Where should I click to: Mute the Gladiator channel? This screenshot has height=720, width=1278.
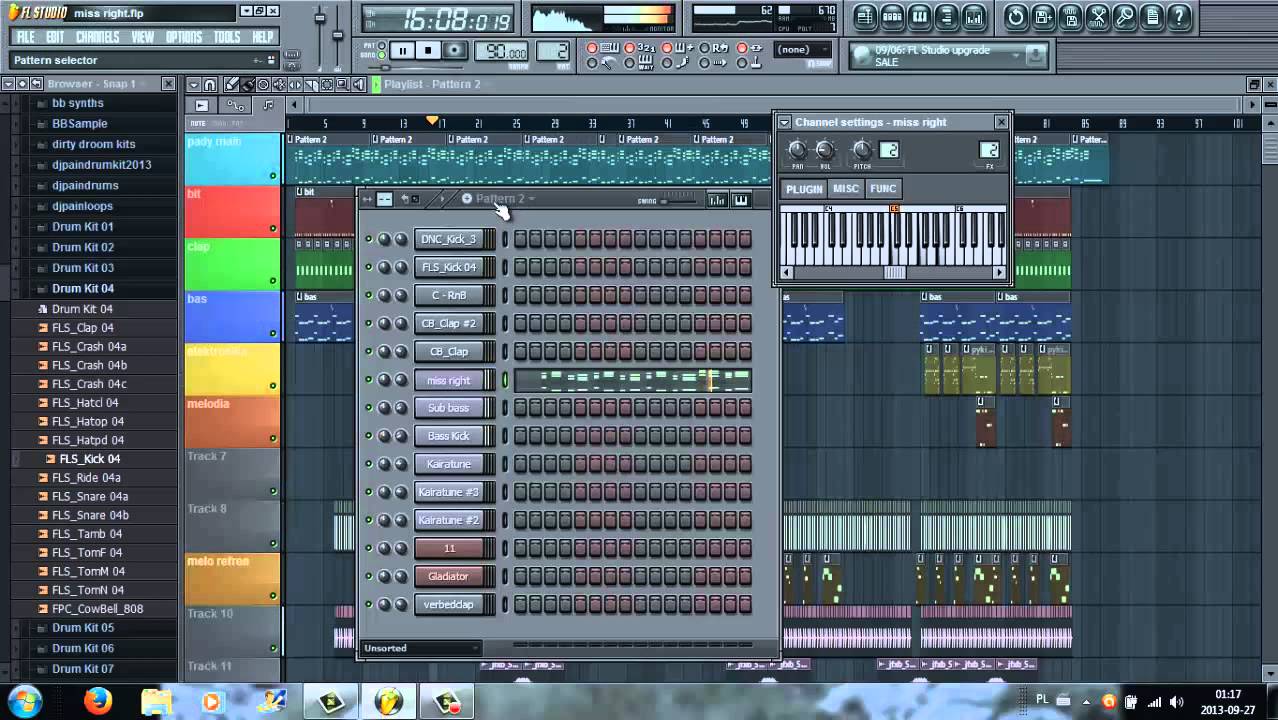[368, 576]
